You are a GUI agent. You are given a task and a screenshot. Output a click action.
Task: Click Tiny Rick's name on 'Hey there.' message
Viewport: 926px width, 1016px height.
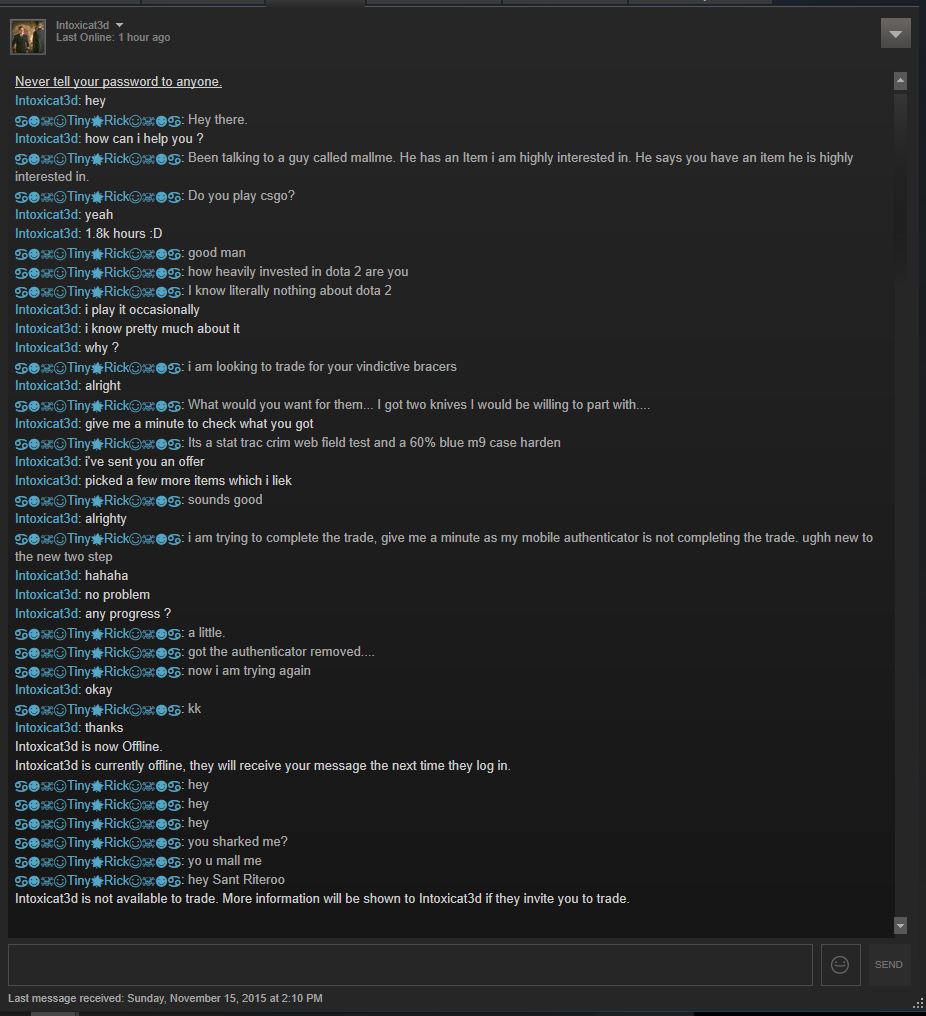[x=98, y=121]
